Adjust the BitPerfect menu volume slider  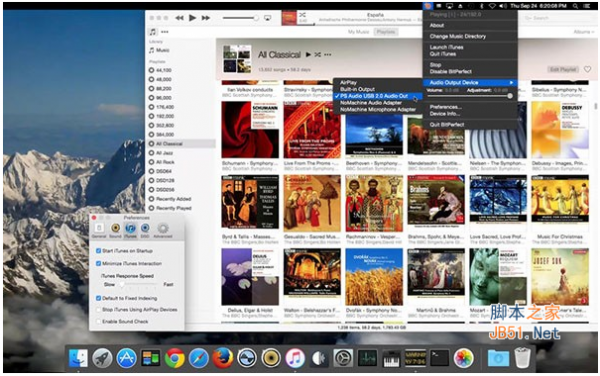pos(470,96)
